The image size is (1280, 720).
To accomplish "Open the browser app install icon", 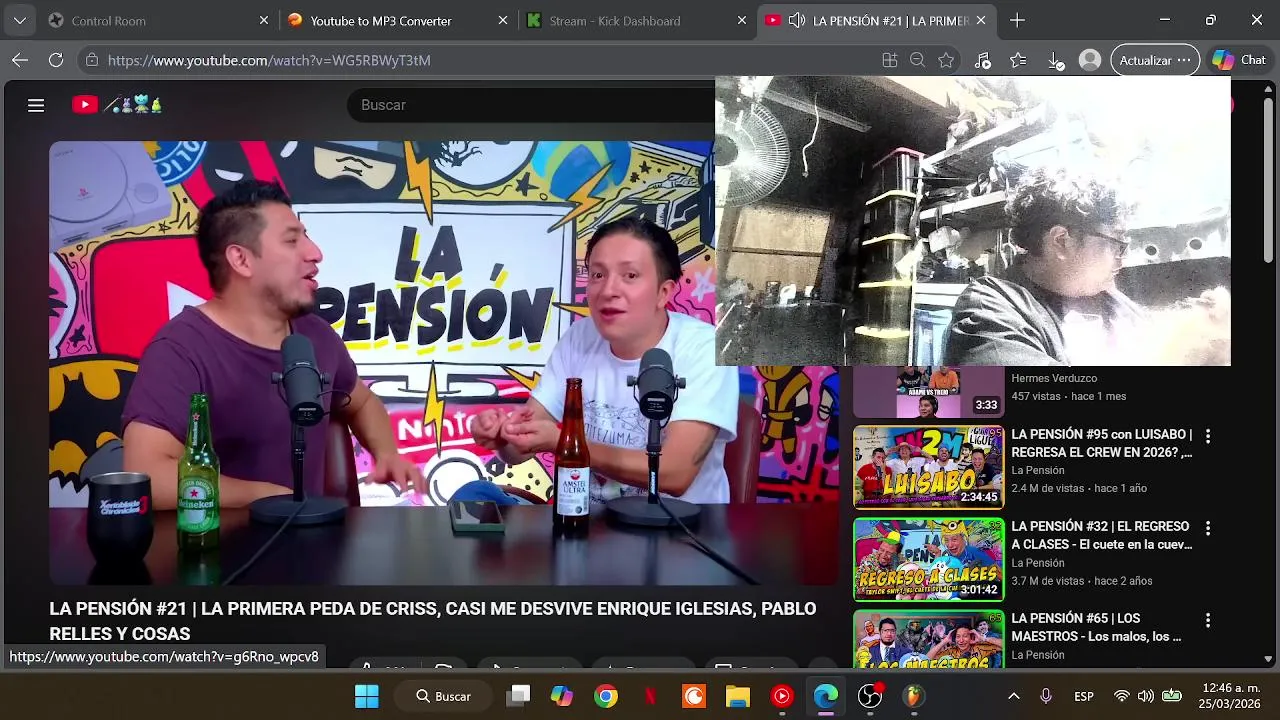I will tap(890, 60).
